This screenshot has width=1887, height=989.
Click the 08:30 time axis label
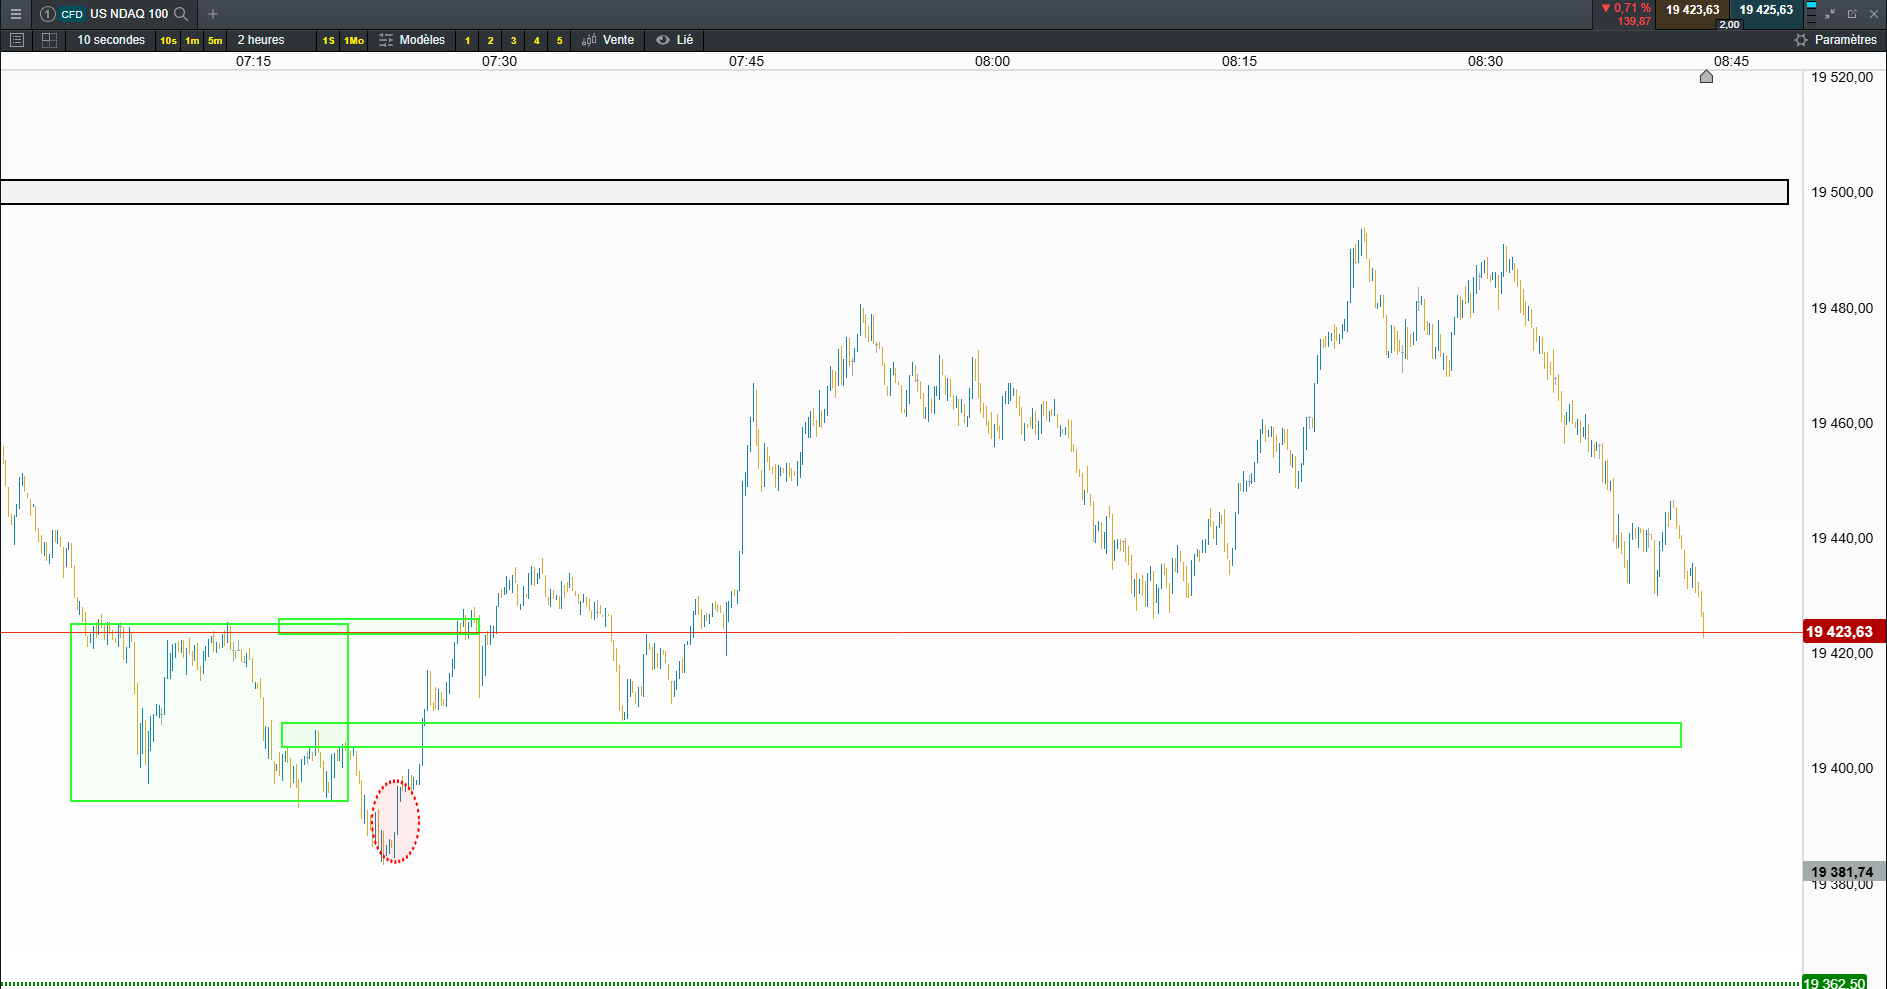[x=1486, y=61]
